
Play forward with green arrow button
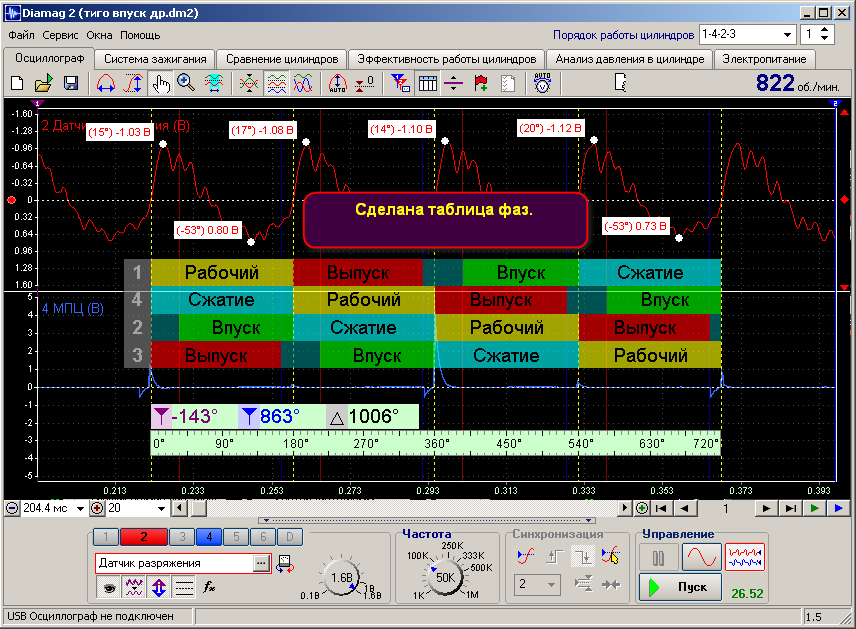pos(814,509)
